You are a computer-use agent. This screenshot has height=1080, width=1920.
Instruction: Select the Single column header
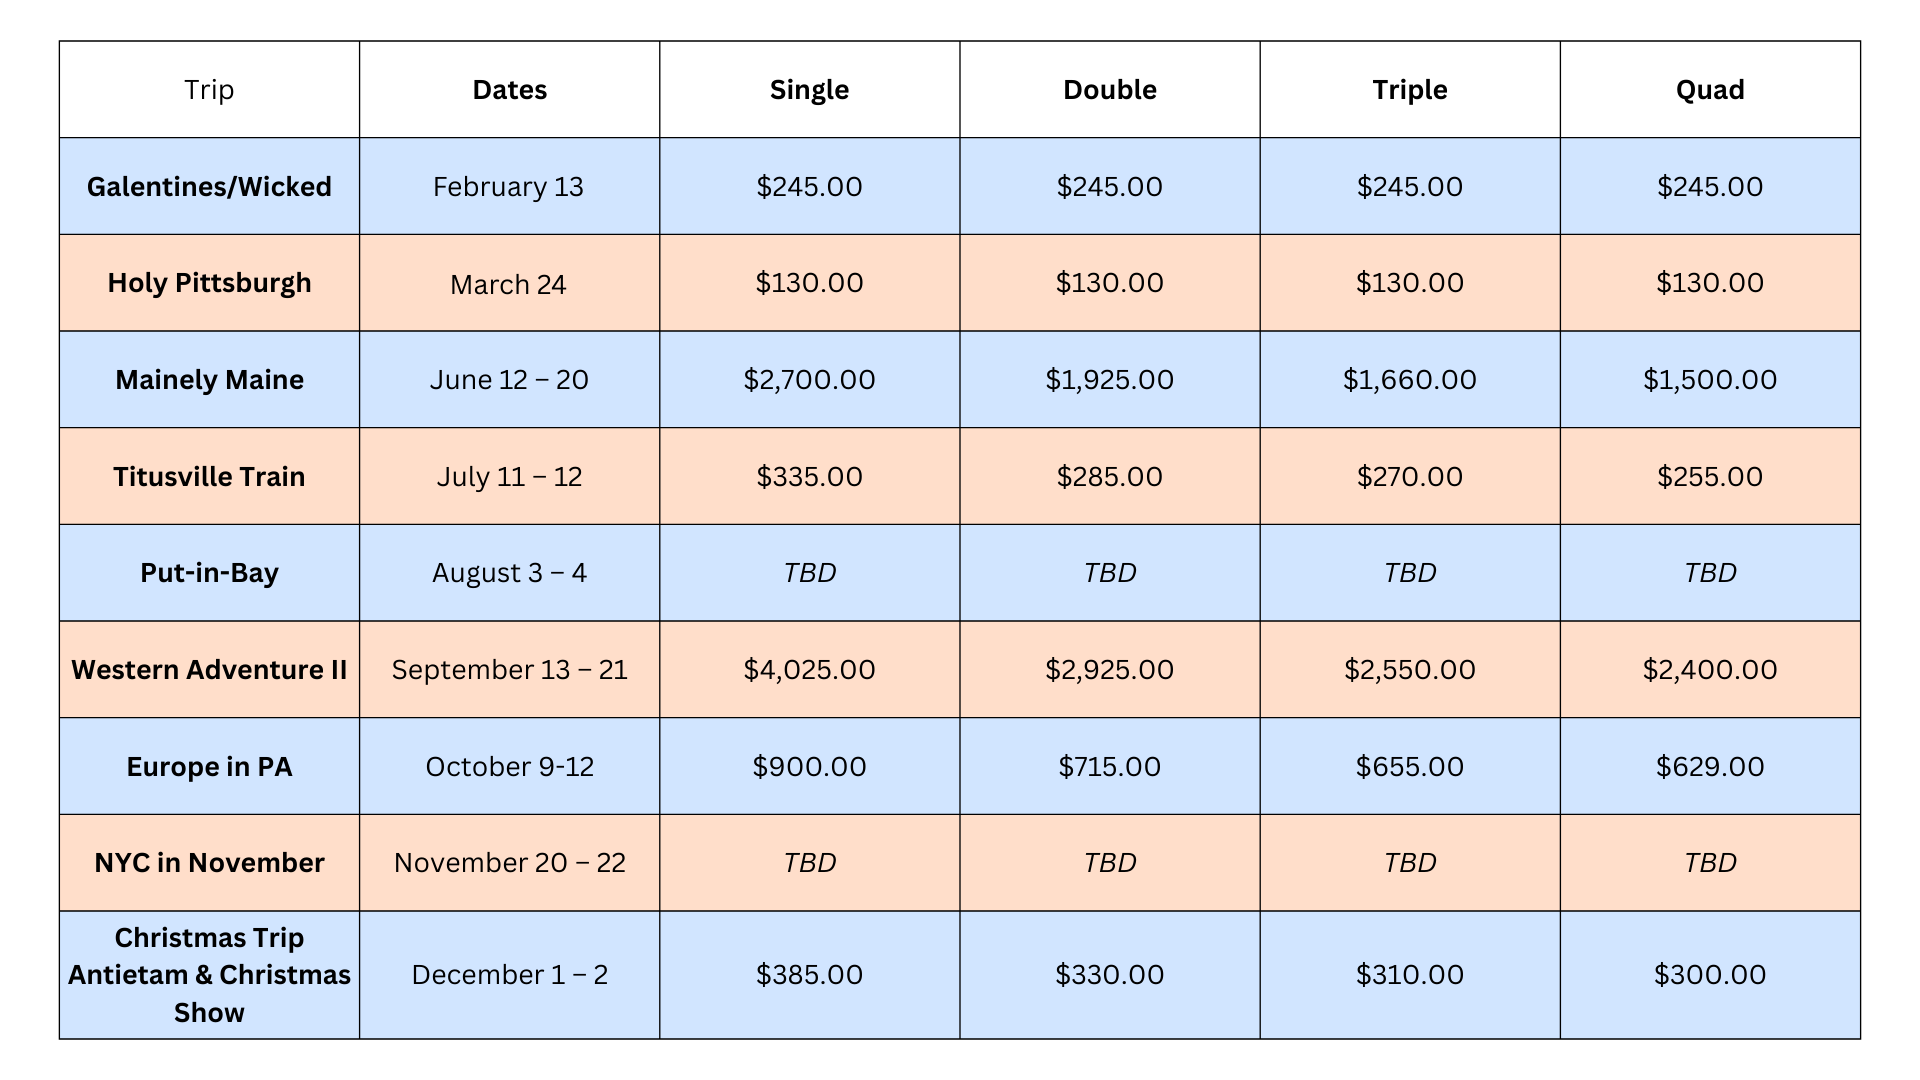(809, 90)
